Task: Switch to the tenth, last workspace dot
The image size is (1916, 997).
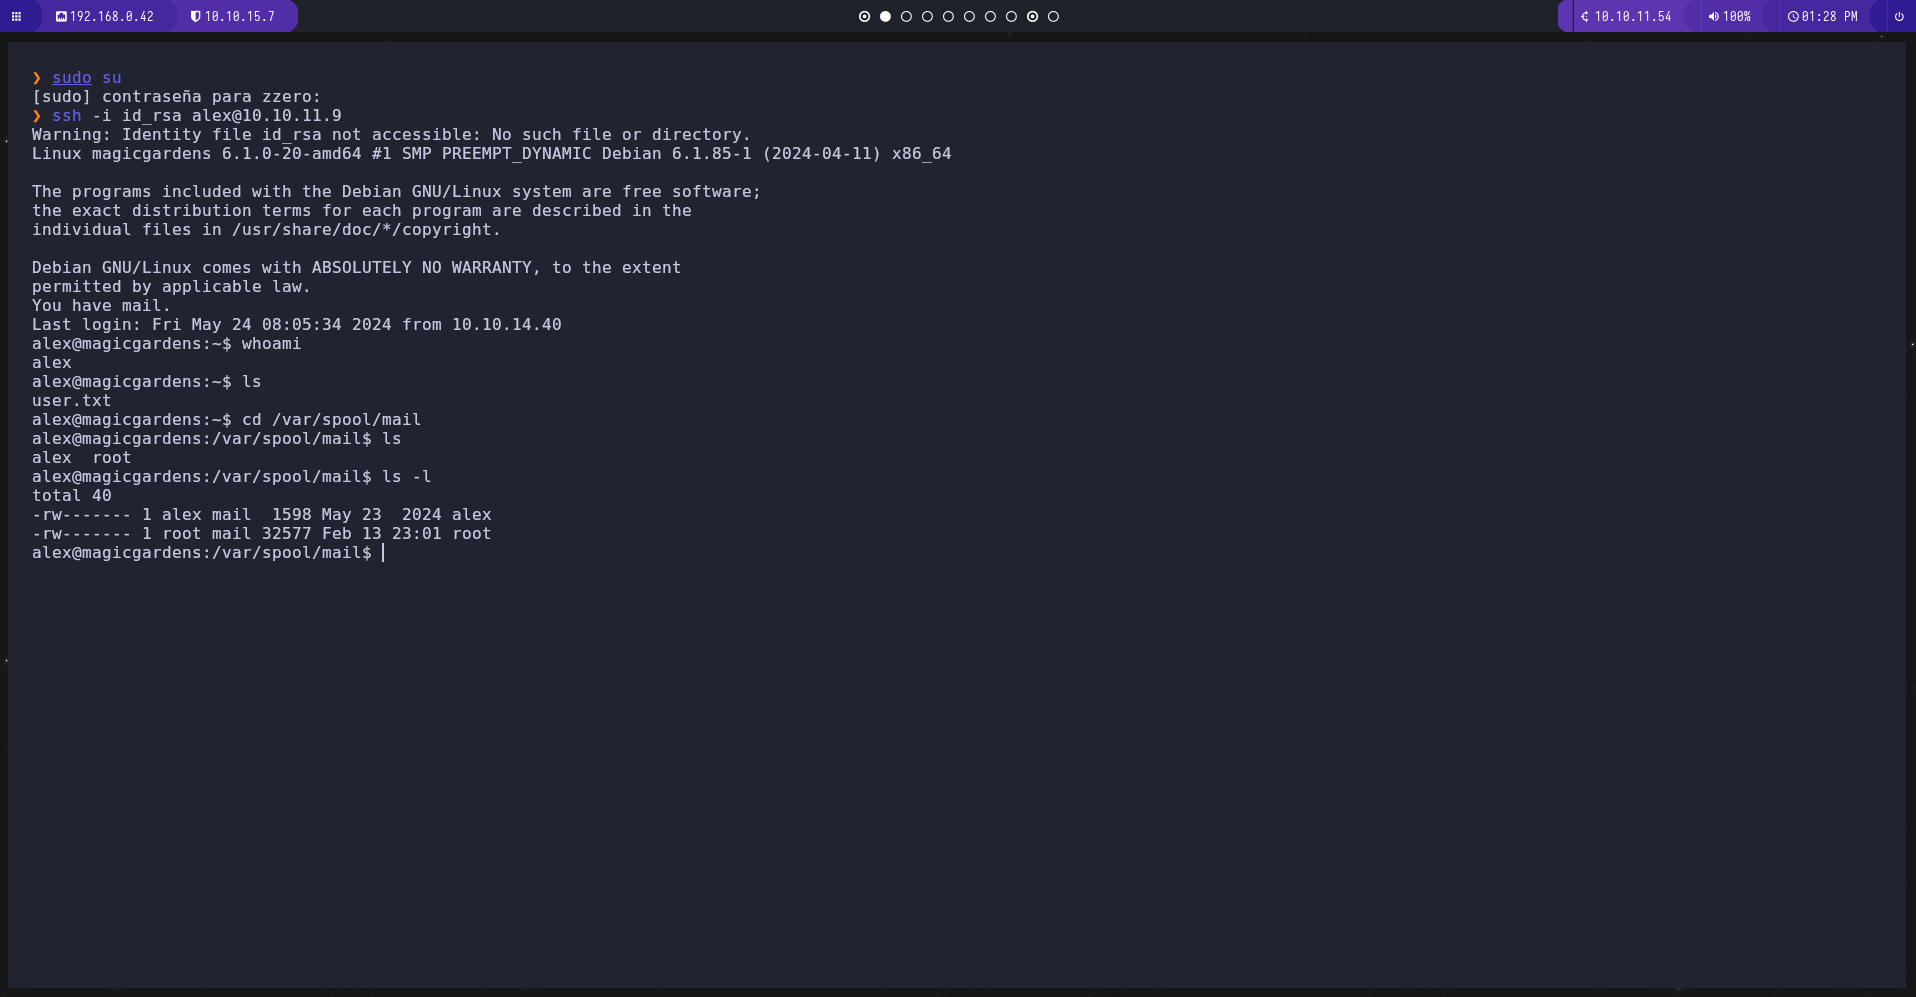Action: click(1053, 17)
